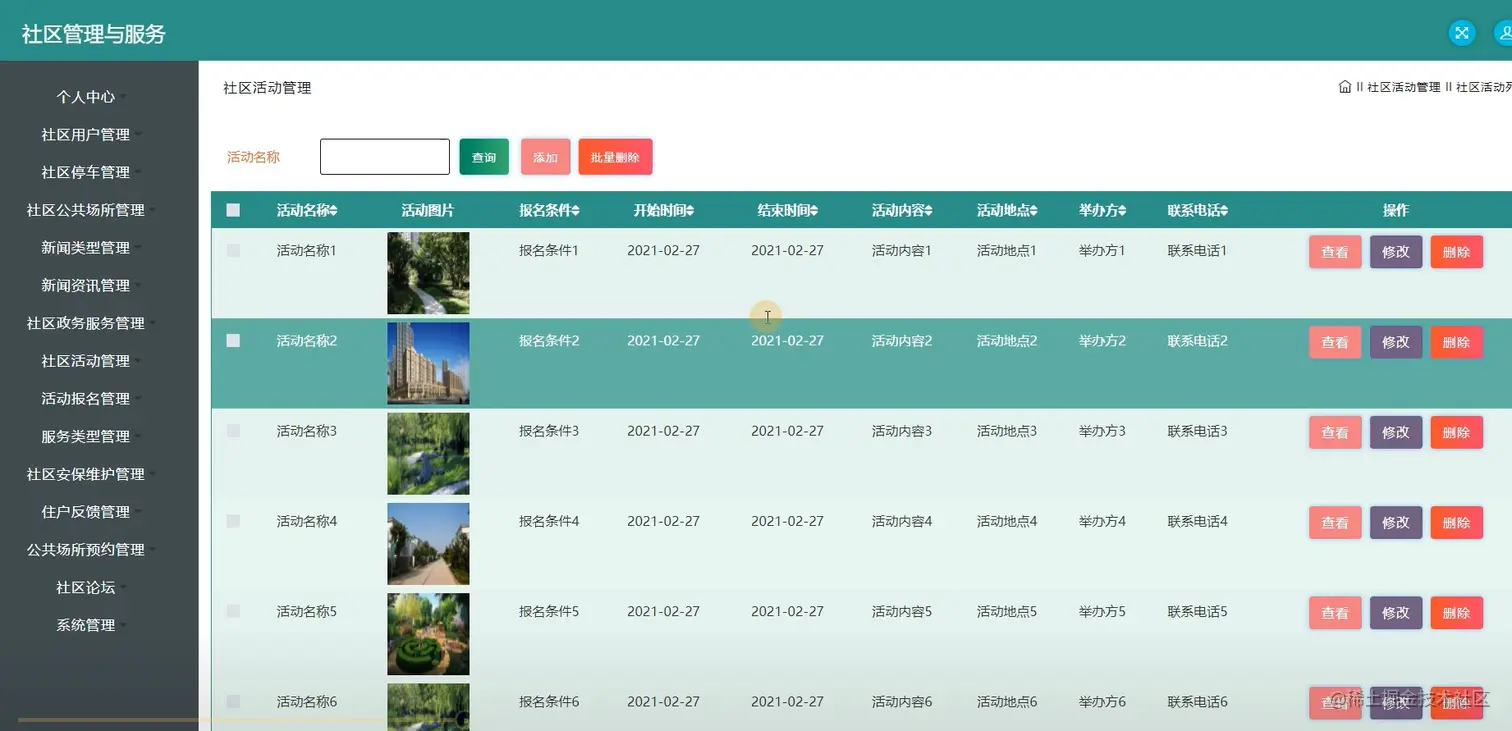This screenshot has height=731, width=1512.
Task: Click the 批量删除 batch delete button
Action: point(615,156)
